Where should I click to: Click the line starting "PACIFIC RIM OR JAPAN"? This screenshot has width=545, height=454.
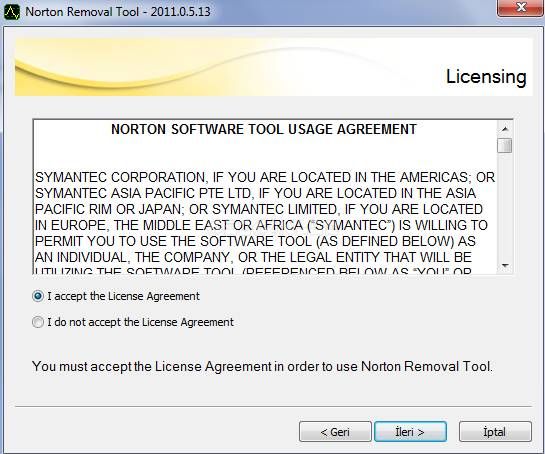click(259, 209)
